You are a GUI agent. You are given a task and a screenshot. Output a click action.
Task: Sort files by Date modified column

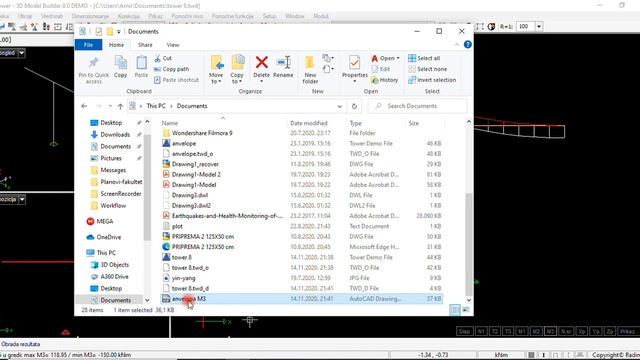pos(309,123)
